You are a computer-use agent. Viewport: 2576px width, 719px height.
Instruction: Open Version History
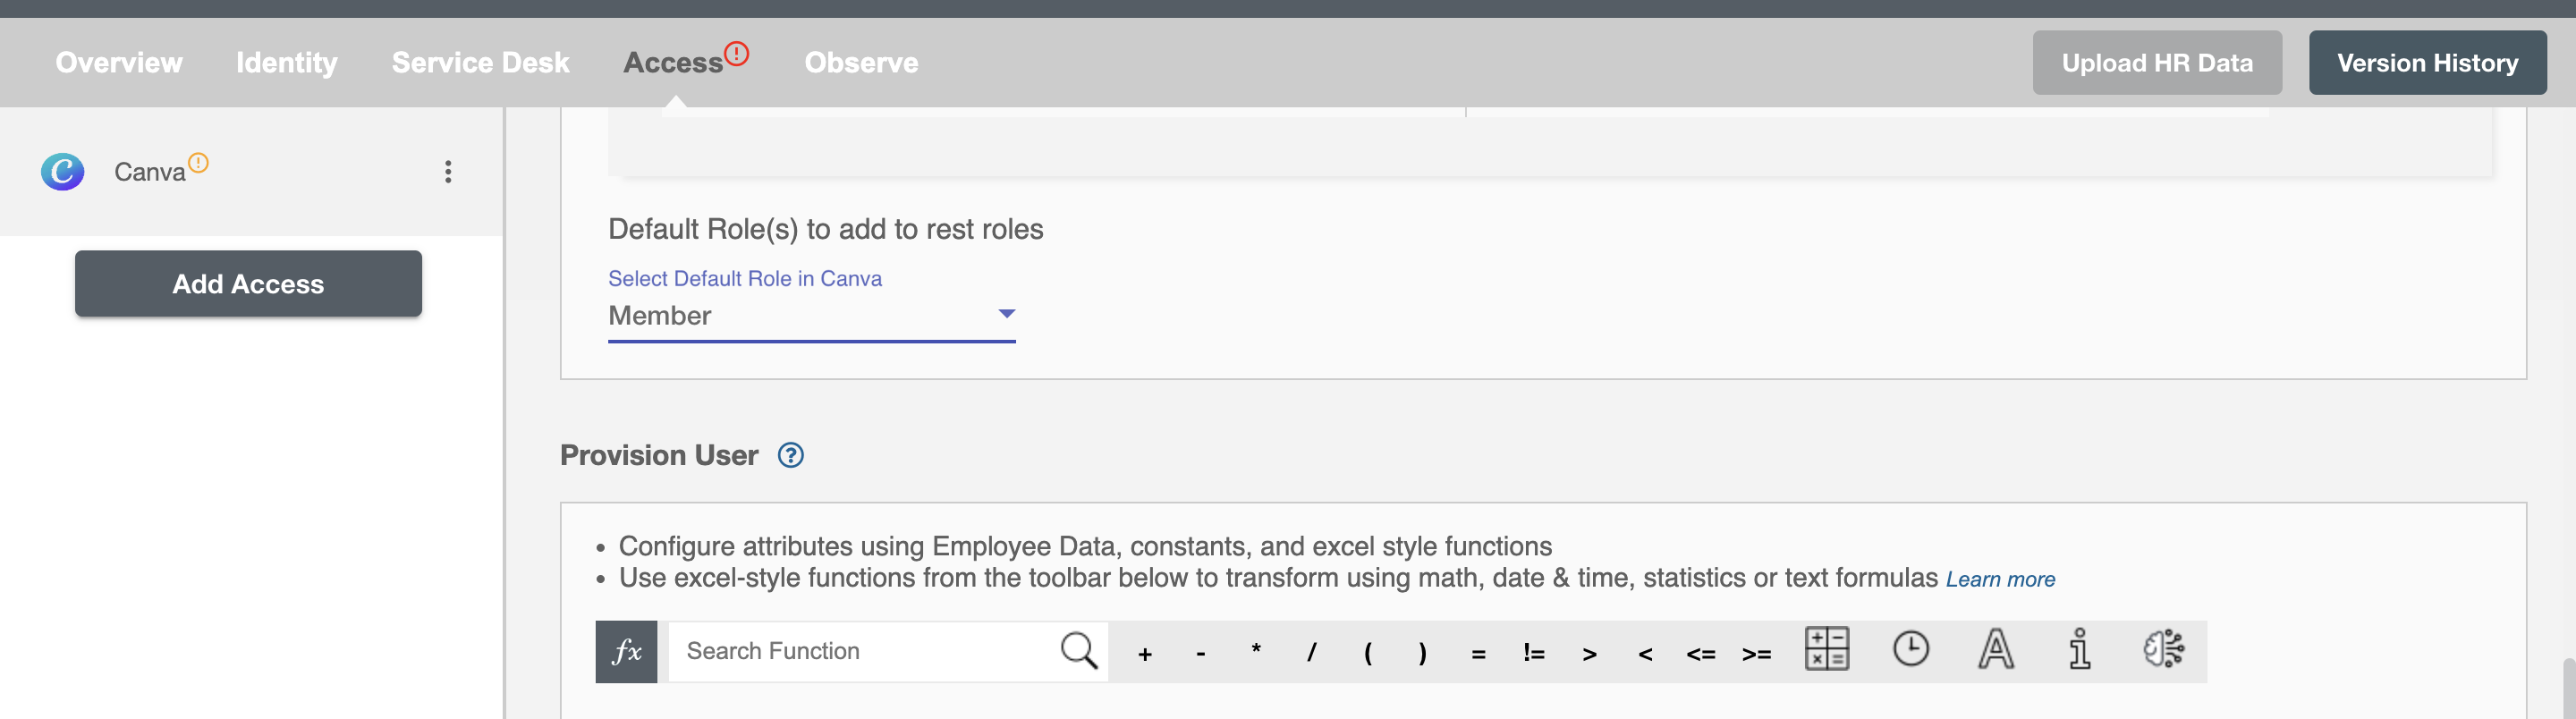pyautogui.click(x=2427, y=63)
